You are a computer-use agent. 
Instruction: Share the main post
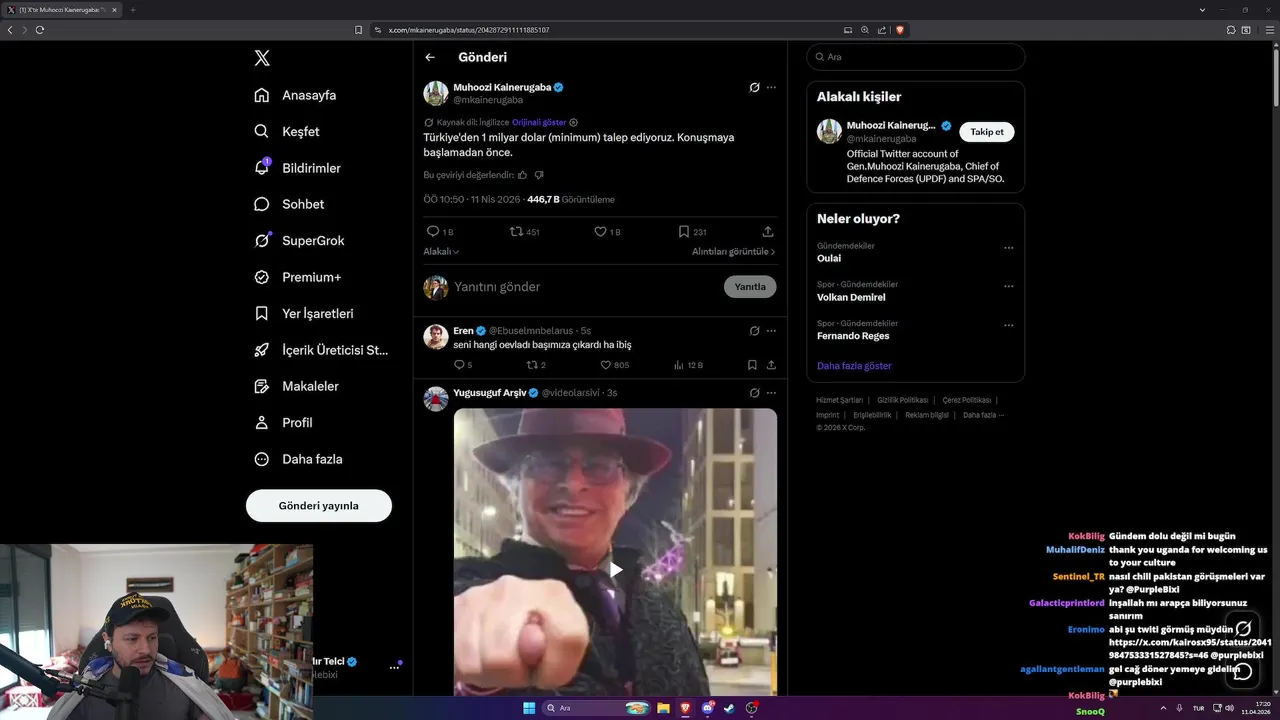pyautogui.click(x=768, y=231)
